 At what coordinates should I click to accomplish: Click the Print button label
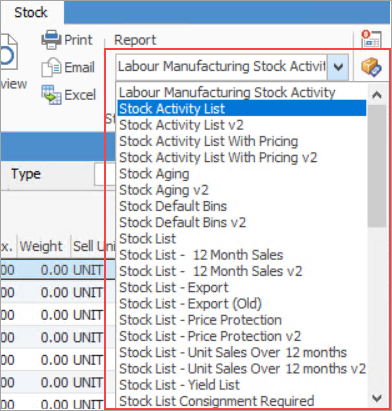click(x=78, y=40)
